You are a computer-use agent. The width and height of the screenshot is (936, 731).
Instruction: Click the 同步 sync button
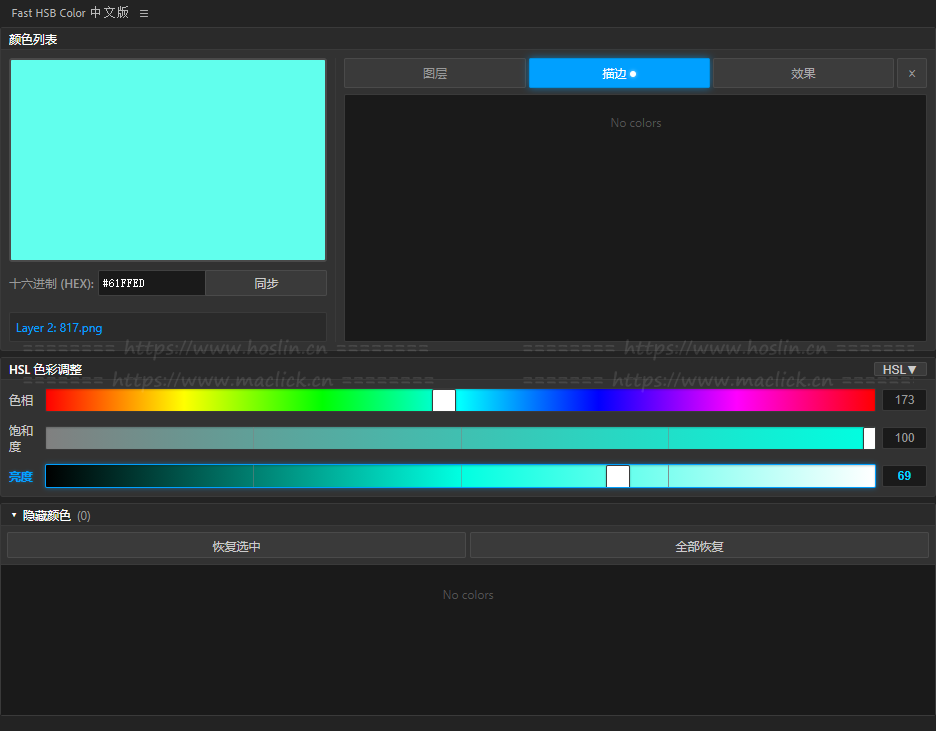tap(266, 283)
